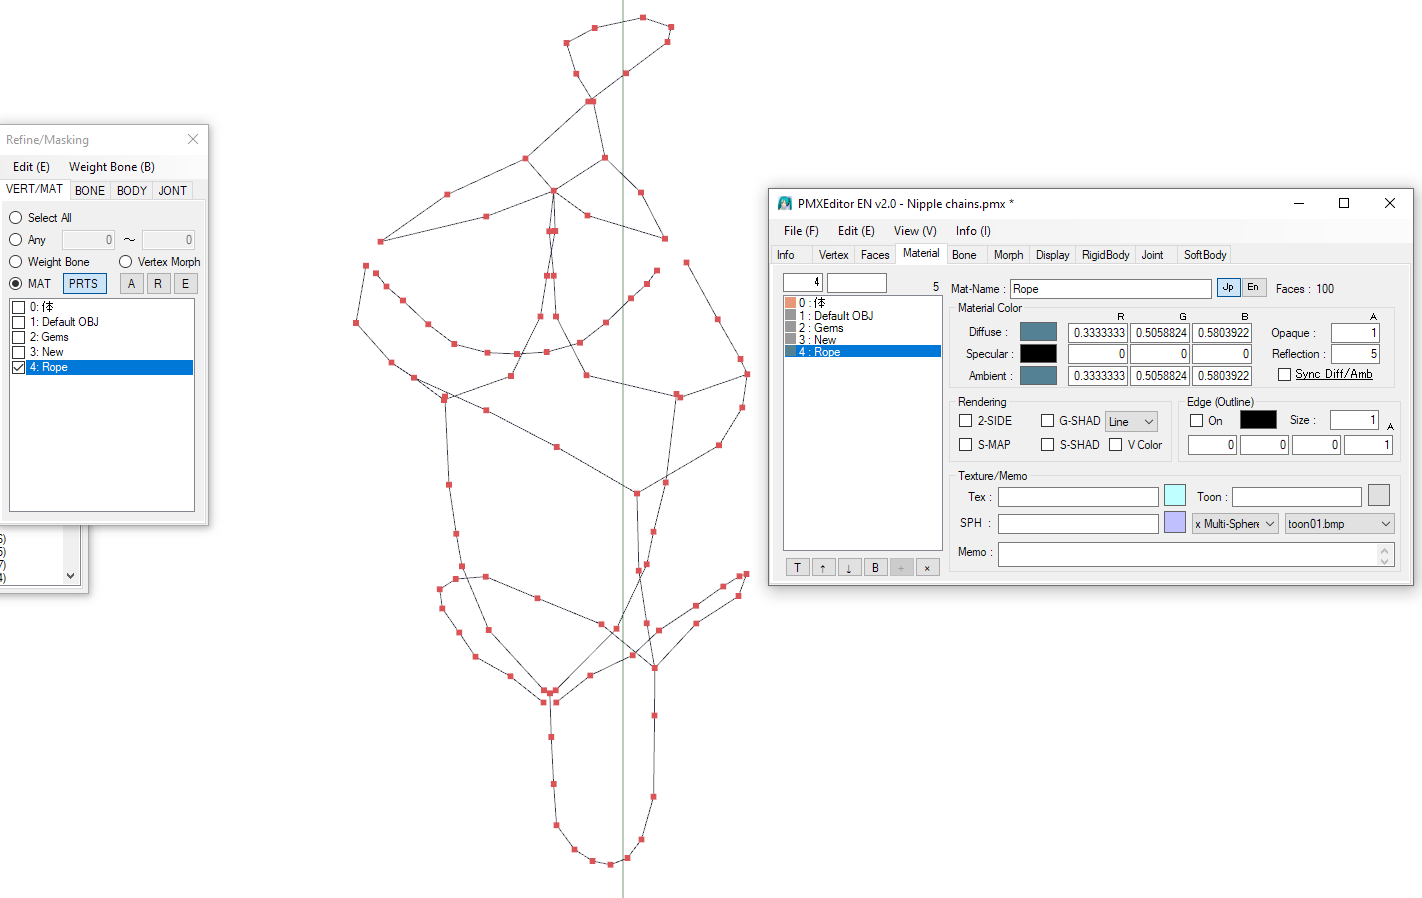The width and height of the screenshot is (1422, 898).
Task: Click the Reflection value field
Action: (1355, 354)
